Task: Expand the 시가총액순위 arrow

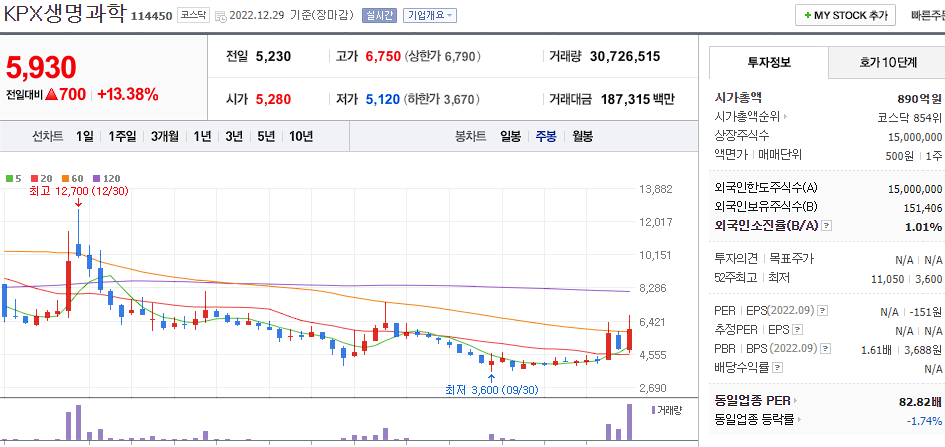Action: [x=785, y=116]
